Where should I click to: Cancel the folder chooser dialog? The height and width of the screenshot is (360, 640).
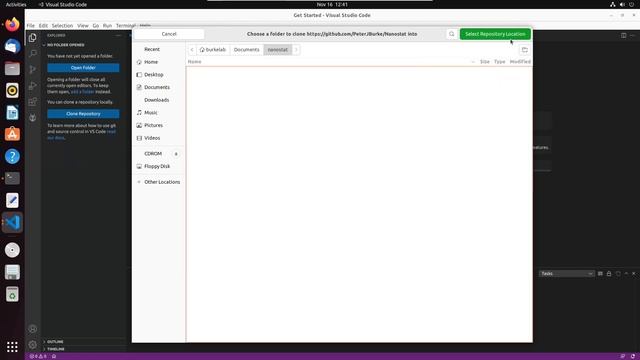point(169,34)
